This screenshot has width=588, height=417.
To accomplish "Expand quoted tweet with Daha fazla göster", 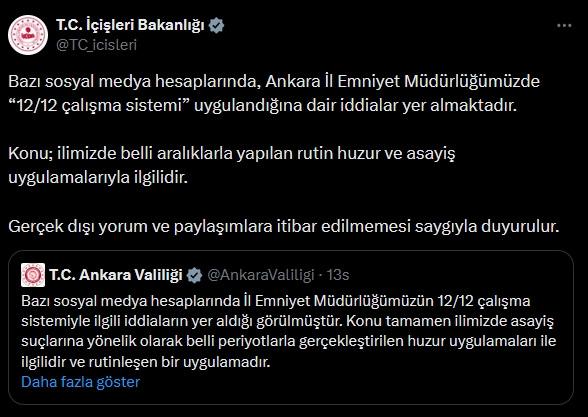I will coord(81,382).
